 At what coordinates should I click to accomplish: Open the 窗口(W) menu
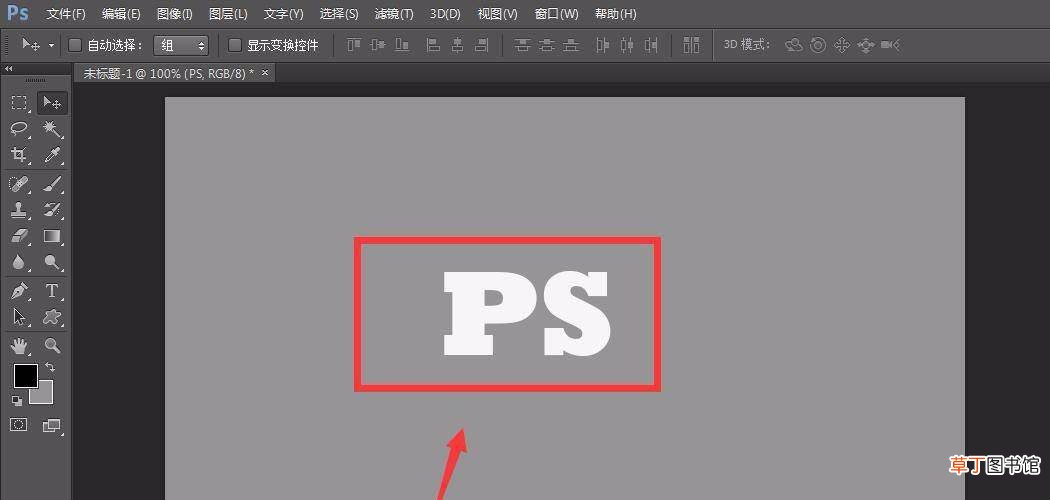click(556, 13)
